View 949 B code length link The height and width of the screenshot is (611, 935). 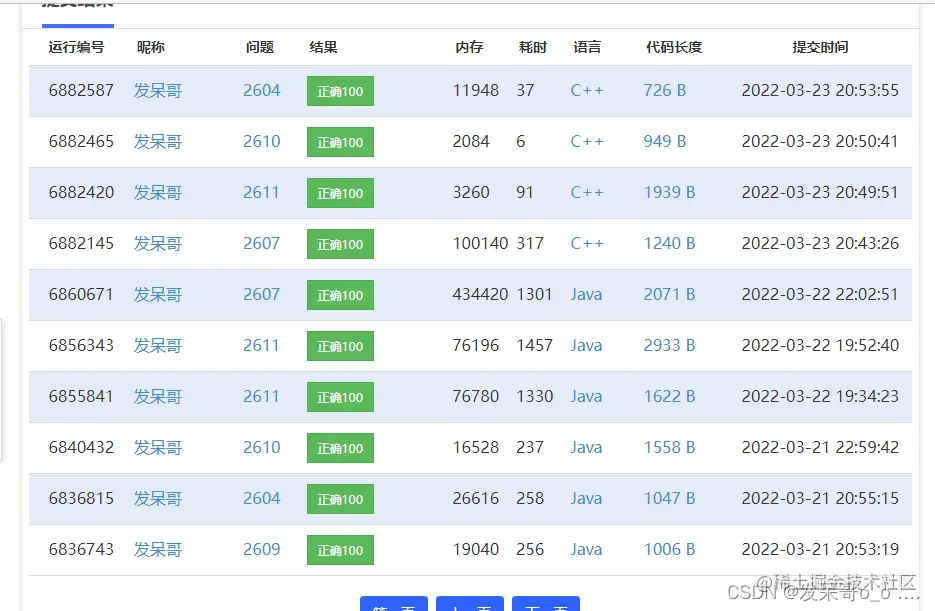tap(664, 142)
